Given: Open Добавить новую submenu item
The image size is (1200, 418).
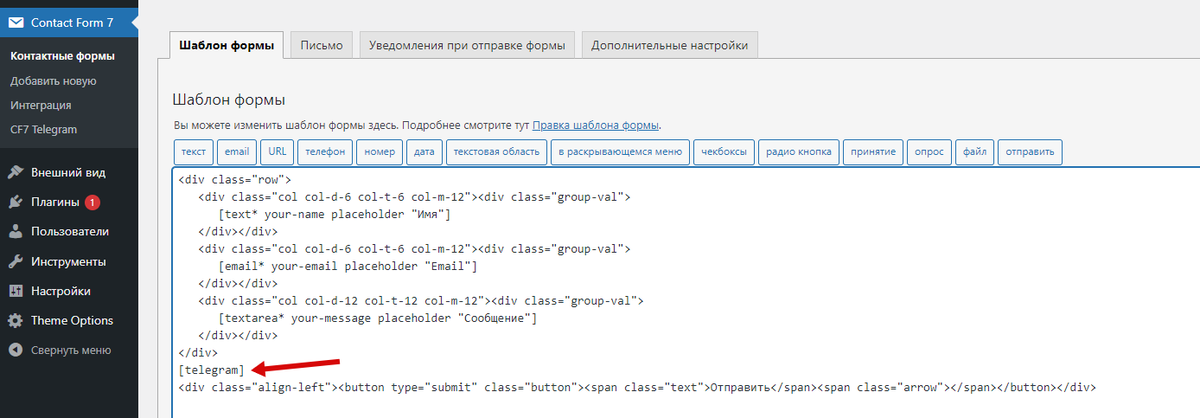Looking at the screenshot, I should (x=54, y=81).
